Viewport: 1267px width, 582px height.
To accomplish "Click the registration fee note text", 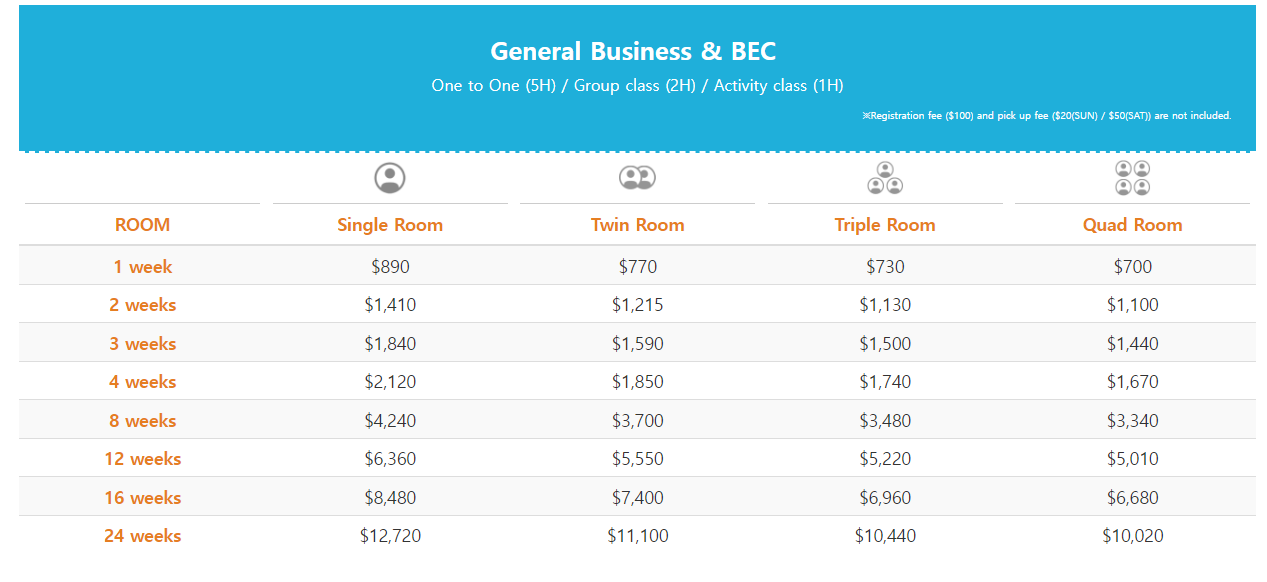I will 1046,116.
